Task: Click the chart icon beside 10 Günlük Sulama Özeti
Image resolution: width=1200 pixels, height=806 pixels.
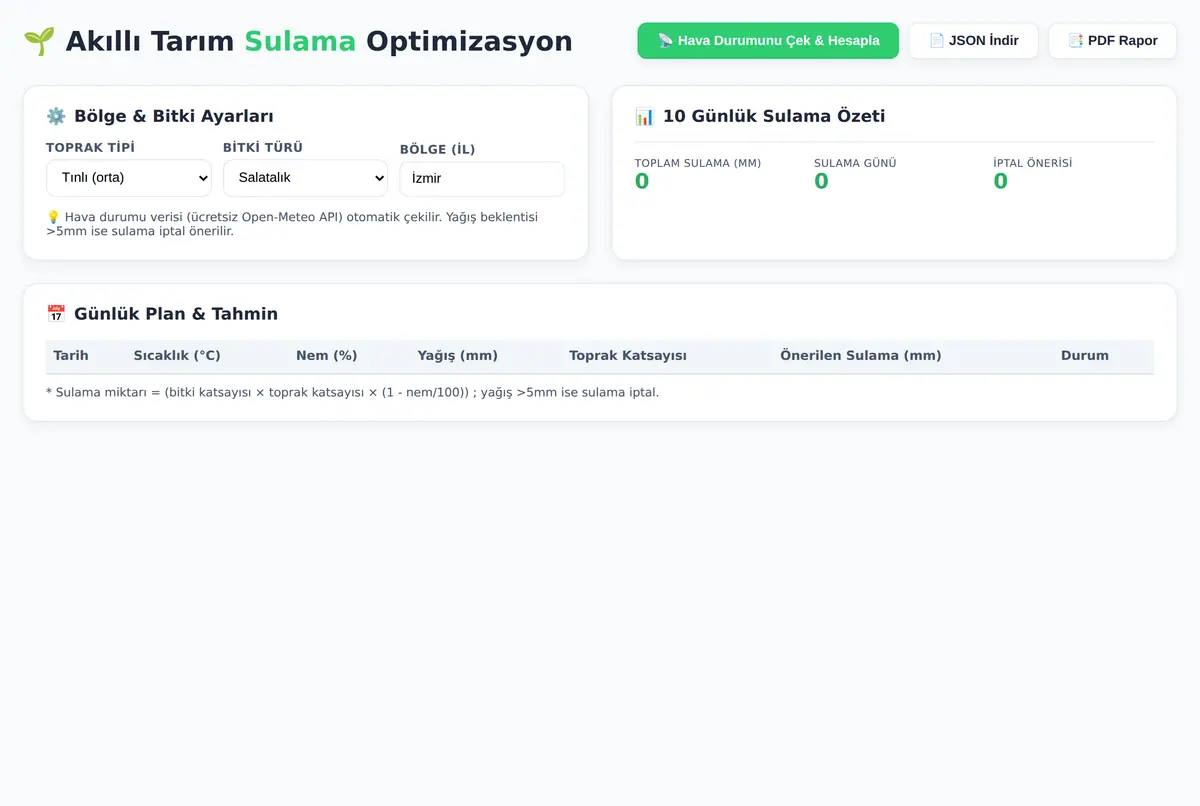Action: click(645, 116)
